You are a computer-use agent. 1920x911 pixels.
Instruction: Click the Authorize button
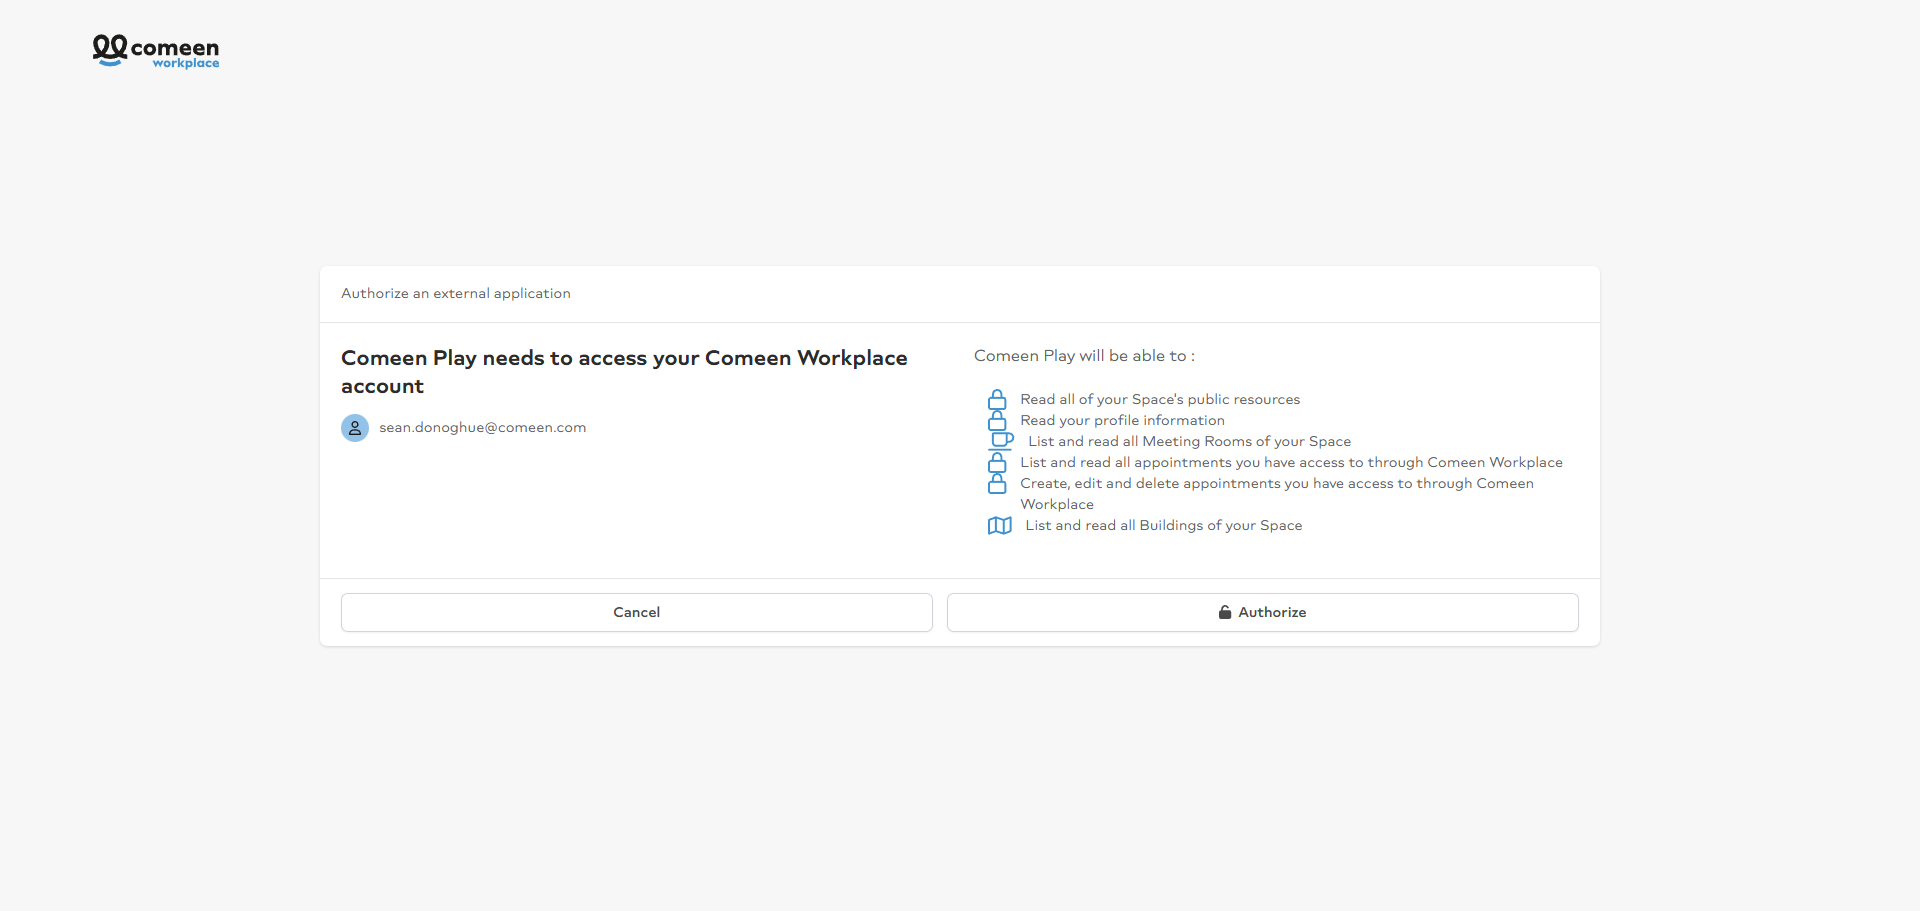1263,612
